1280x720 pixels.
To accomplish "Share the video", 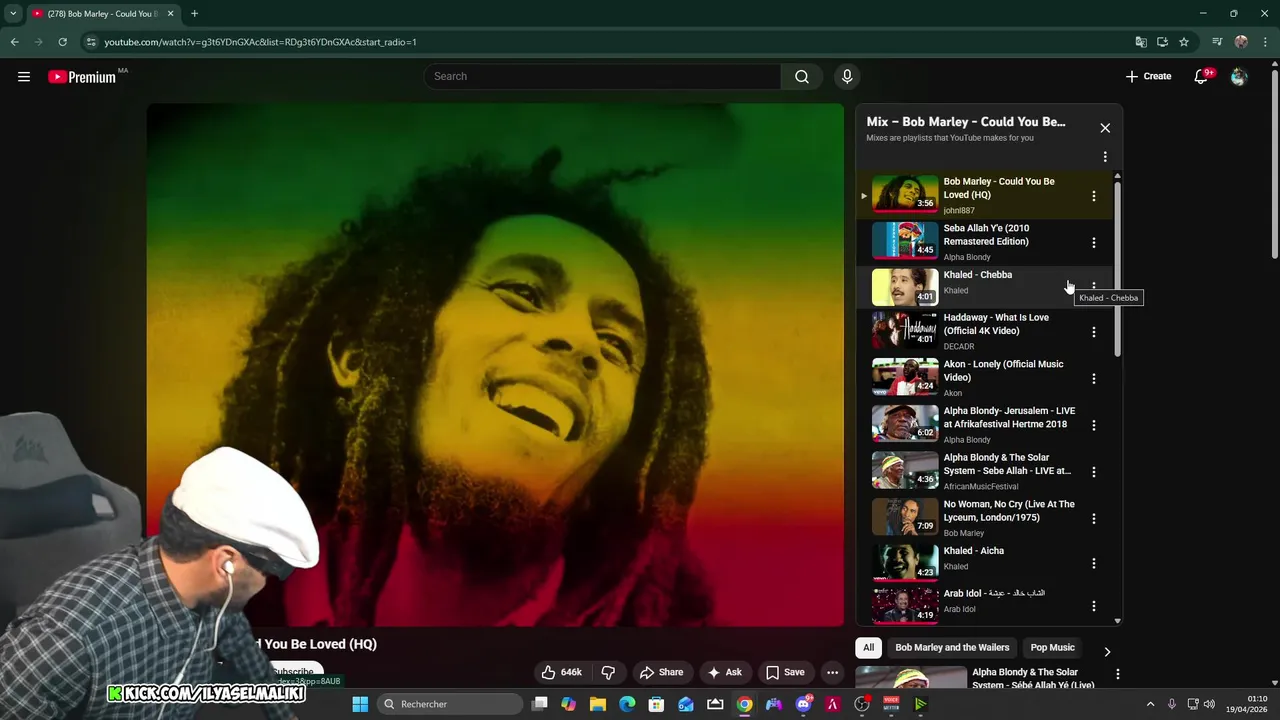I will 661,672.
